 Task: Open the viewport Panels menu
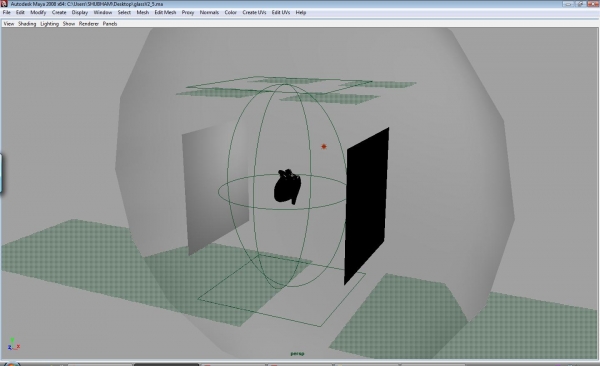point(110,24)
